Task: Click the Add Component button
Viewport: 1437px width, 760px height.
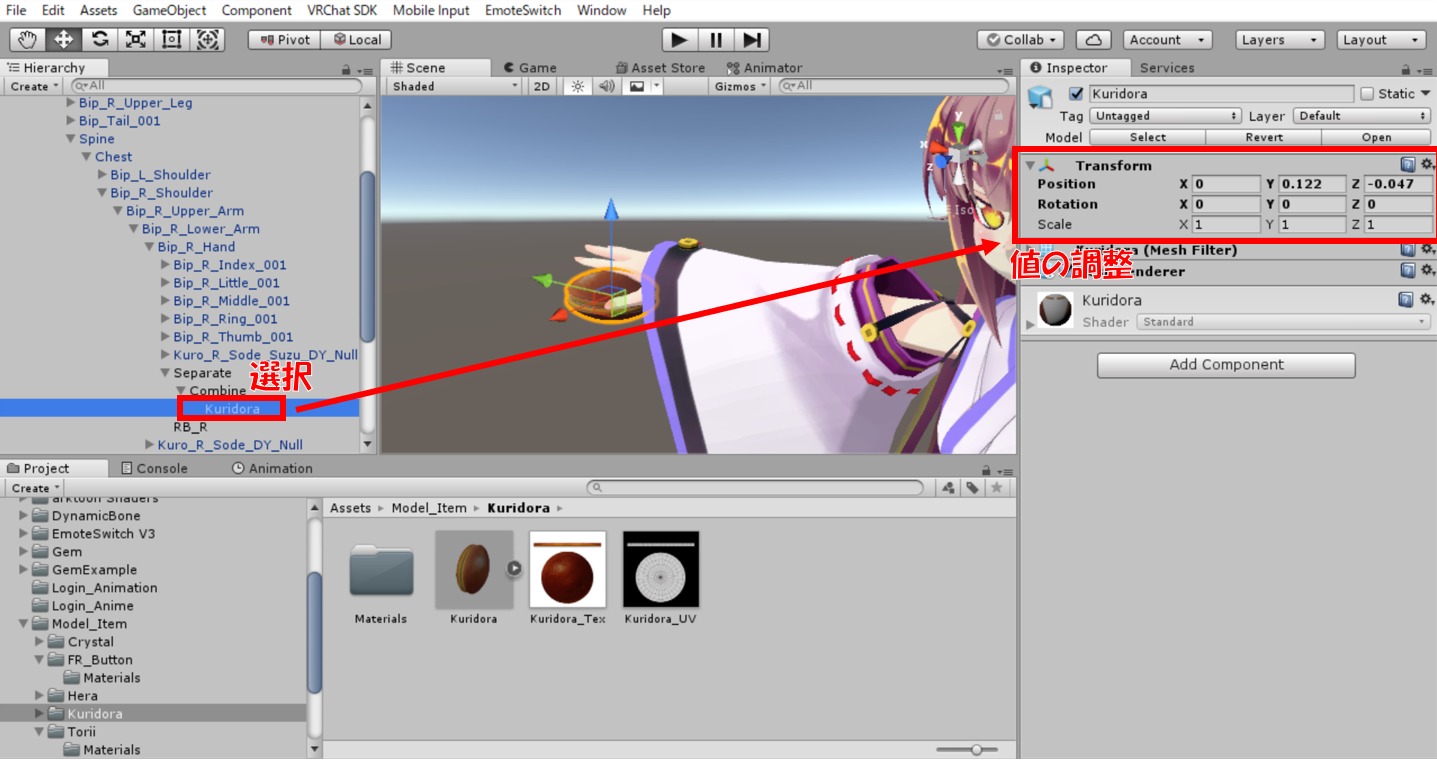Action: pyautogui.click(x=1226, y=365)
